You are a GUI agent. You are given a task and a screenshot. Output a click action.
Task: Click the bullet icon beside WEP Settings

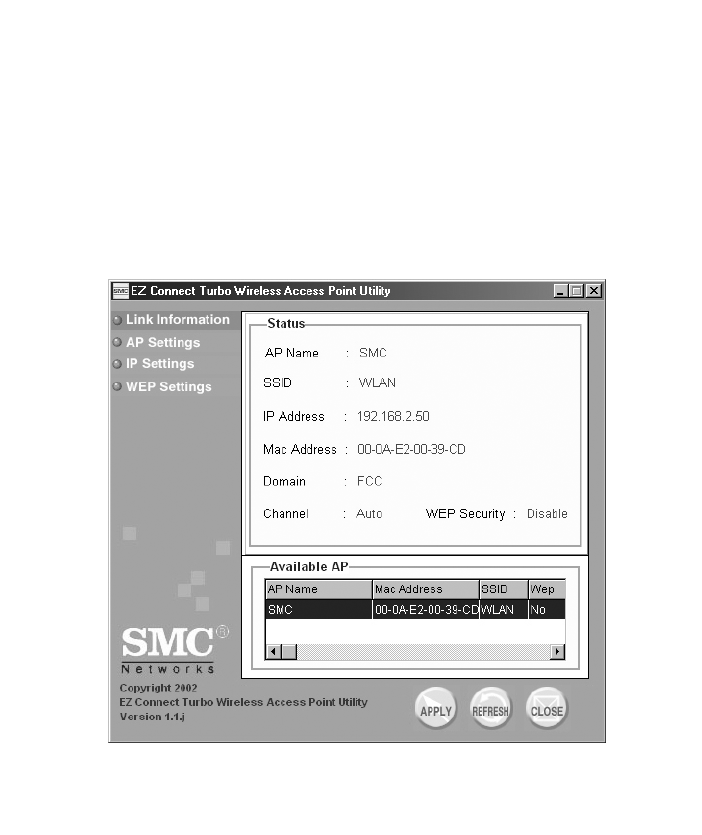tap(117, 387)
